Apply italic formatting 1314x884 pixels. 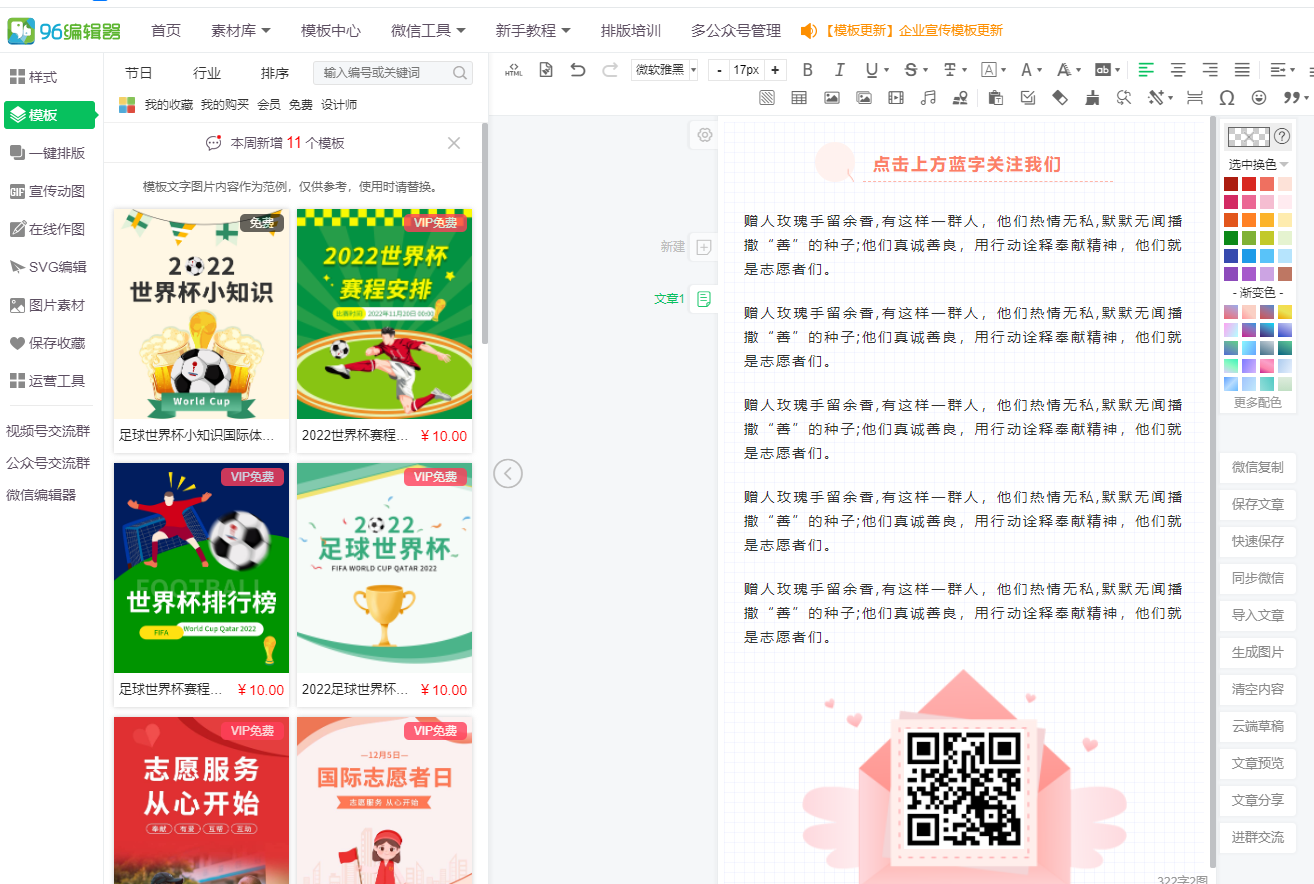(x=840, y=70)
